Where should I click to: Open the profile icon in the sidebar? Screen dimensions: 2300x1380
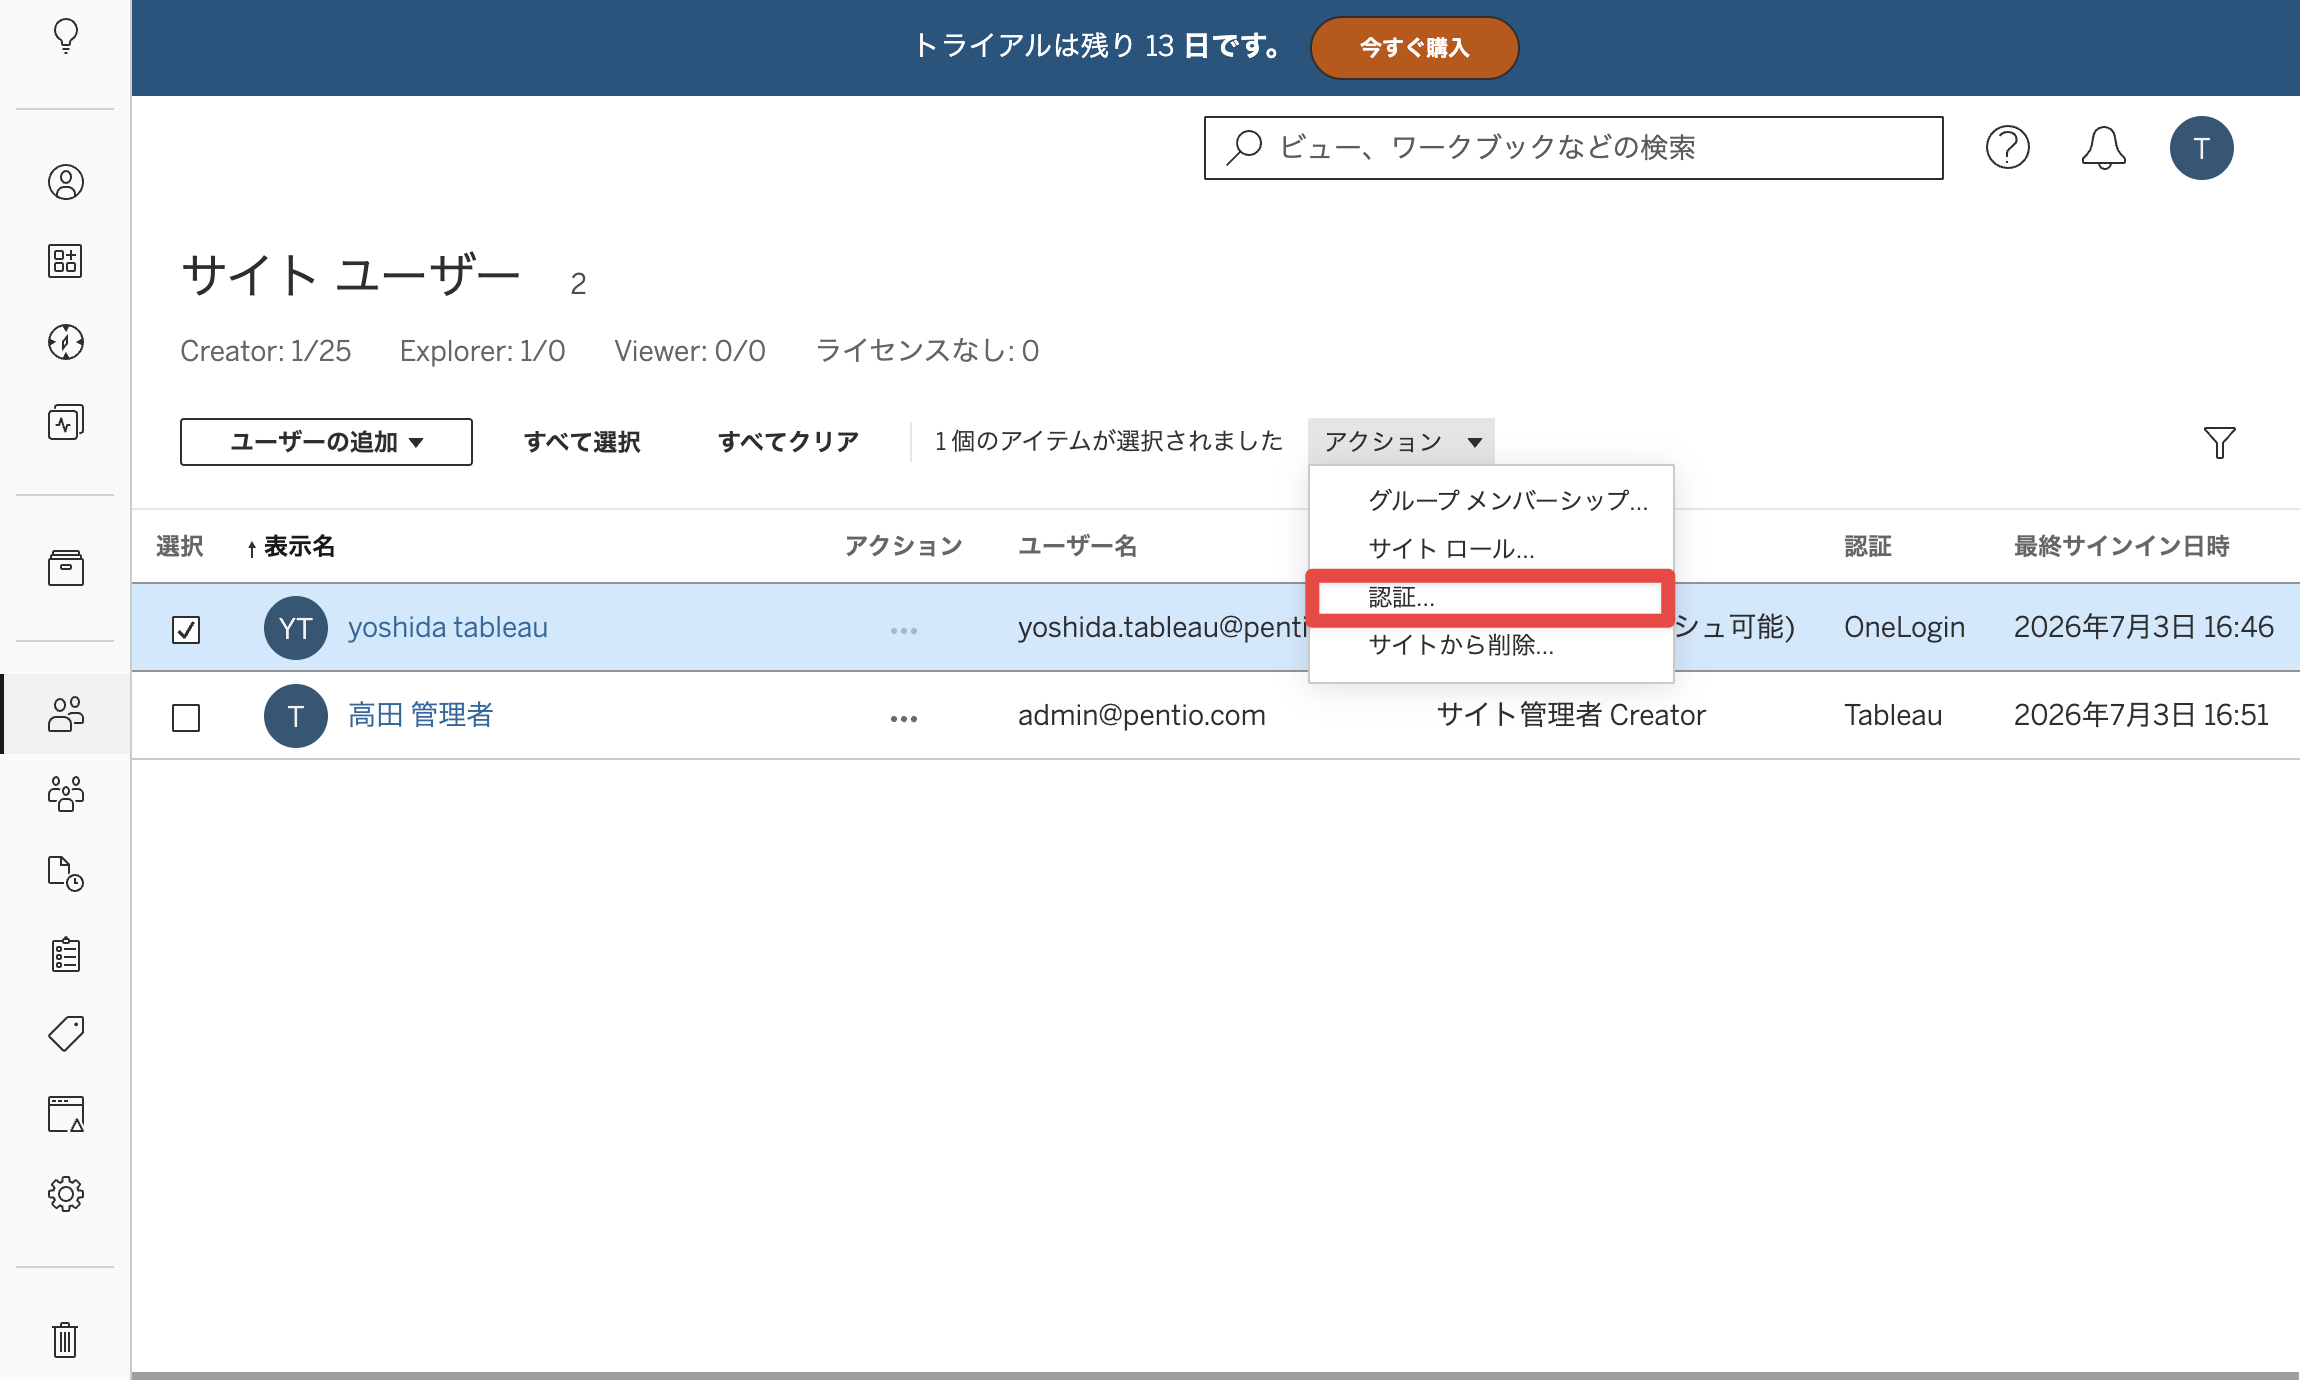[x=66, y=182]
